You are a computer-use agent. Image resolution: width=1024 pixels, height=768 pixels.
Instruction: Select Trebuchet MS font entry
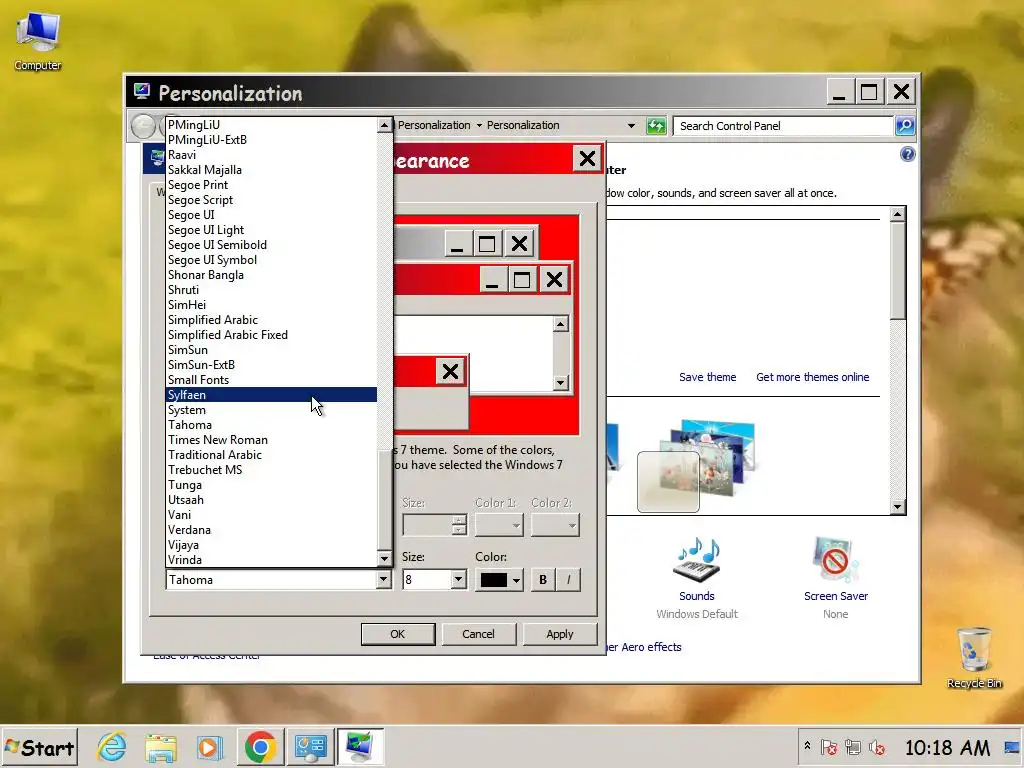tap(272, 470)
